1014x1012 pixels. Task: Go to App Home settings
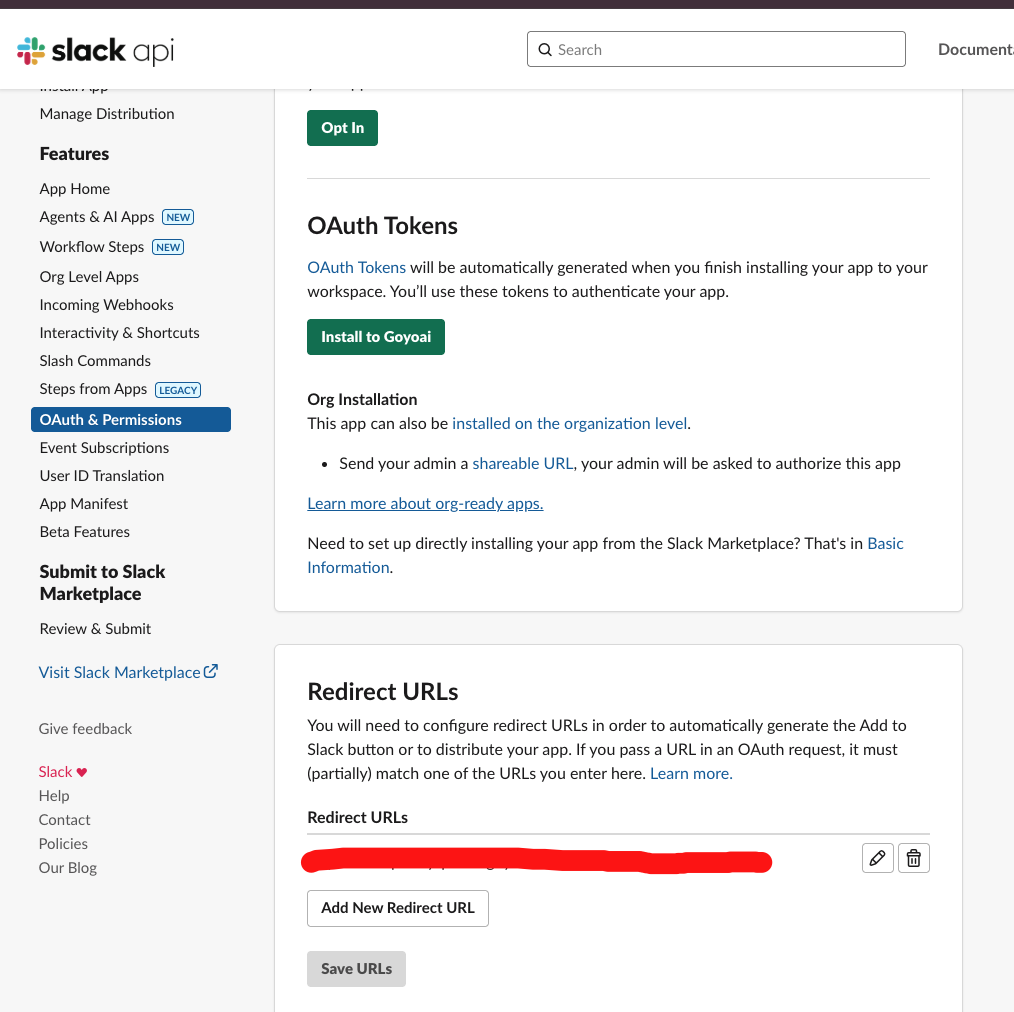[74, 189]
